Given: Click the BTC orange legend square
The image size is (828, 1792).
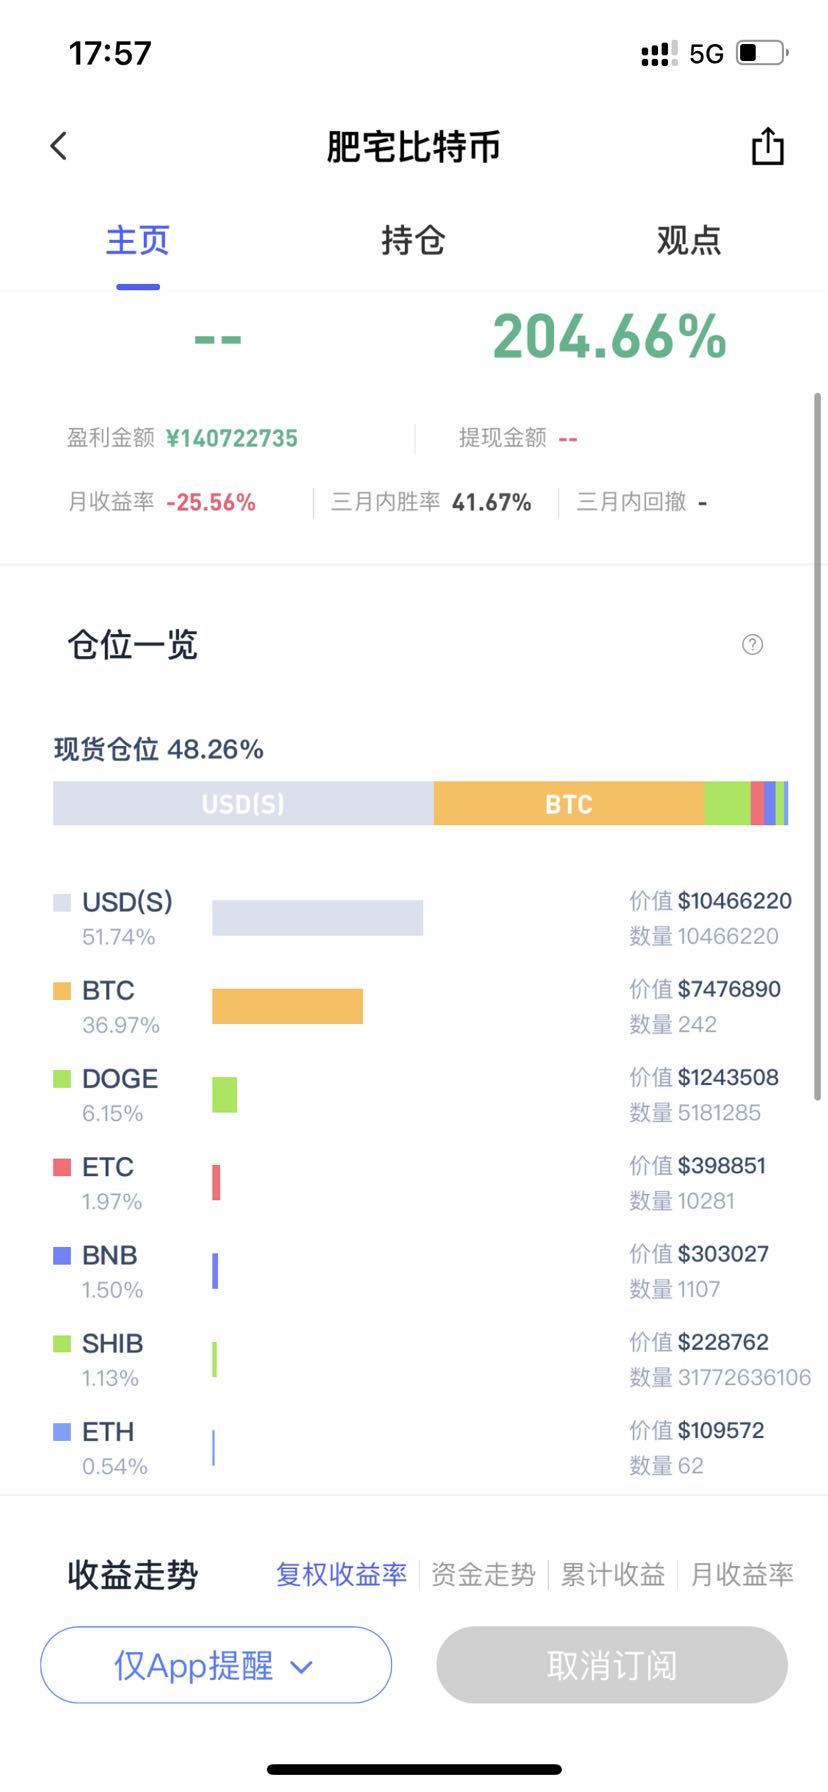Looking at the screenshot, I should pyautogui.click(x=62, y=990).
